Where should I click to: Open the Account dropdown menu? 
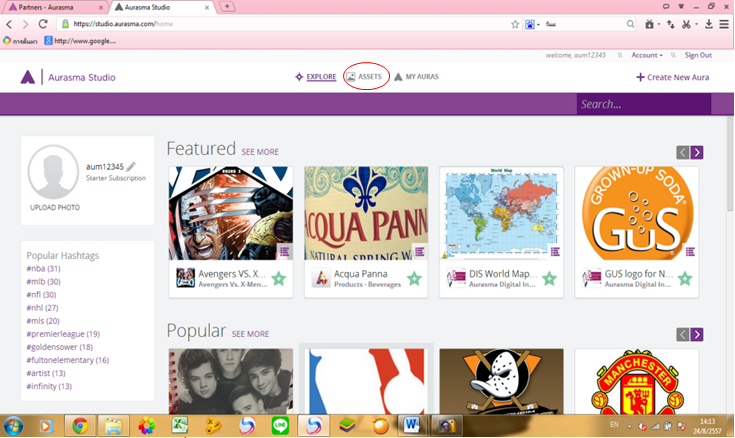click(x=647, y=55)
